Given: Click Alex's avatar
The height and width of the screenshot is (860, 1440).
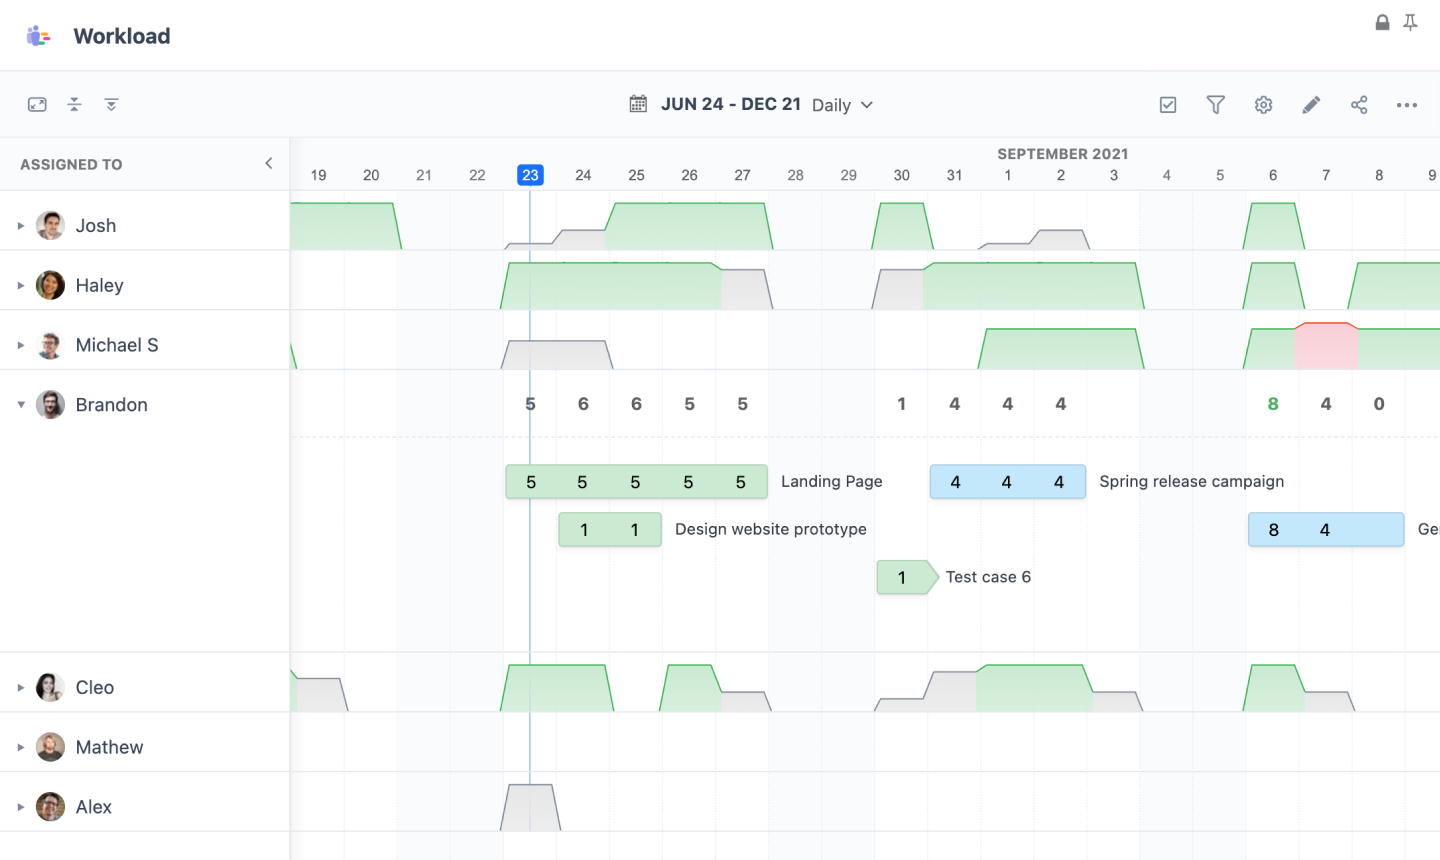Looking at the screenshot, I should [50, 807].
